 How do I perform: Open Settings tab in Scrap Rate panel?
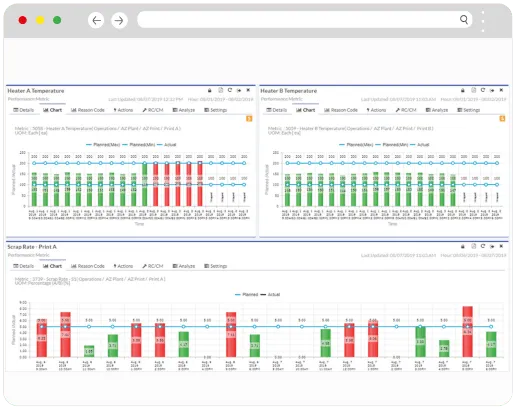(216, 266)
